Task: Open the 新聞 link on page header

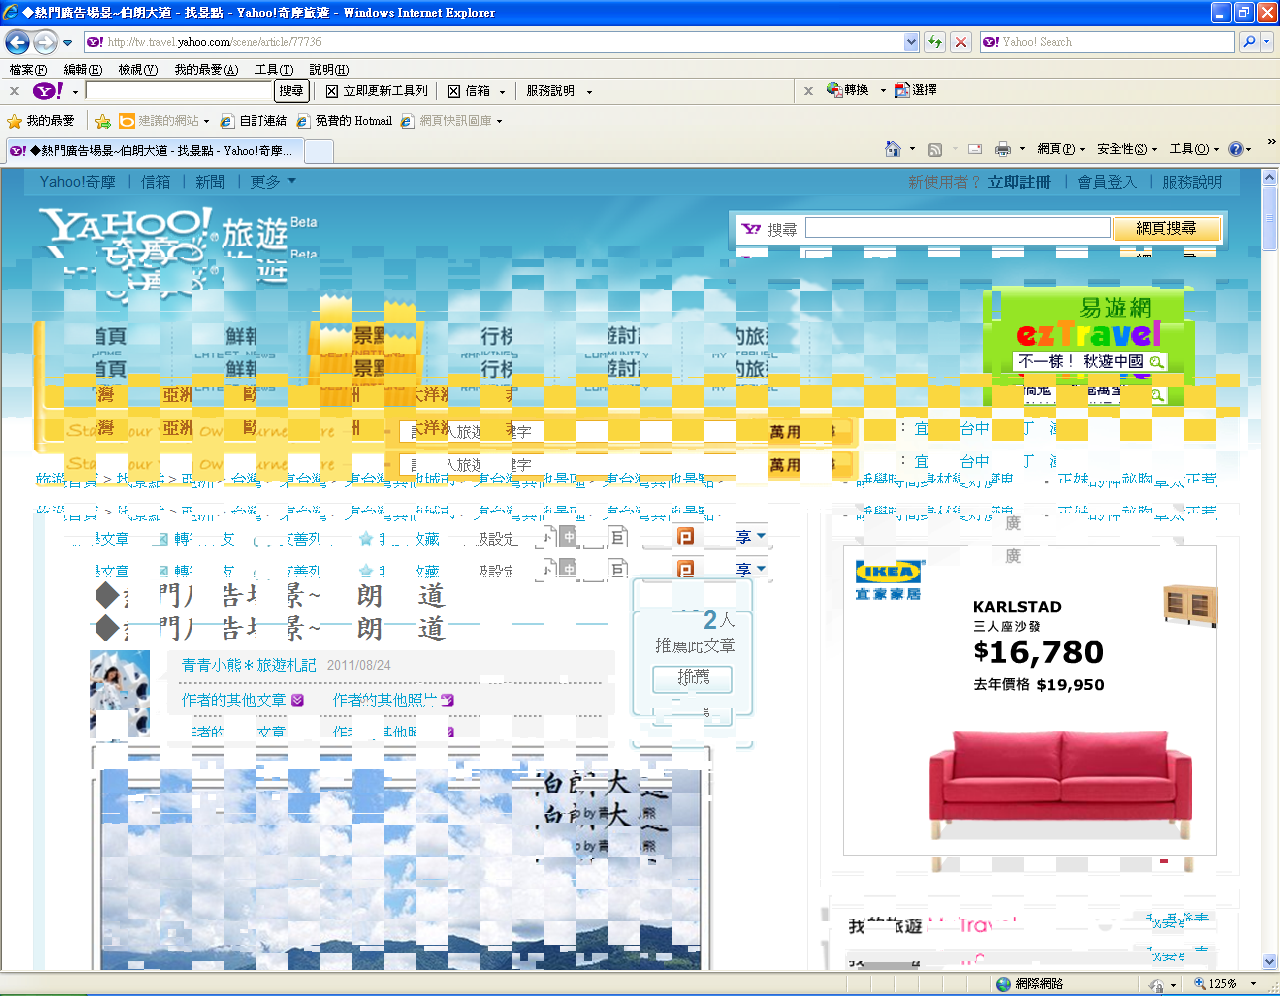Action: click(x=210, y=182)
